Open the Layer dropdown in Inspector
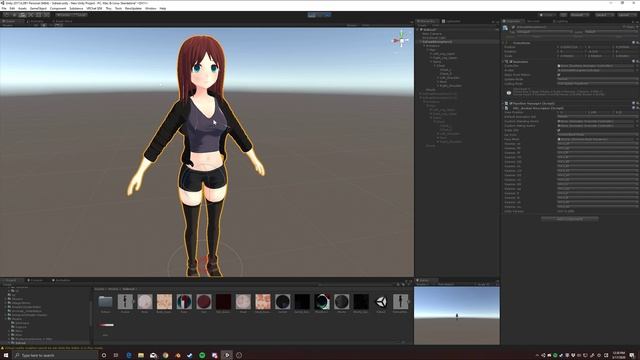 [x=610, y=32]
